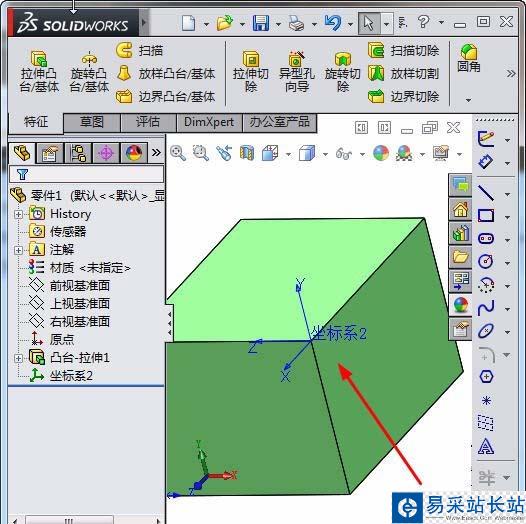Pick the Lofted Boss/Base (放样凸台/基体) tool
The height and width of the screenshot is (524, 526).
click(x=166, y=73)
